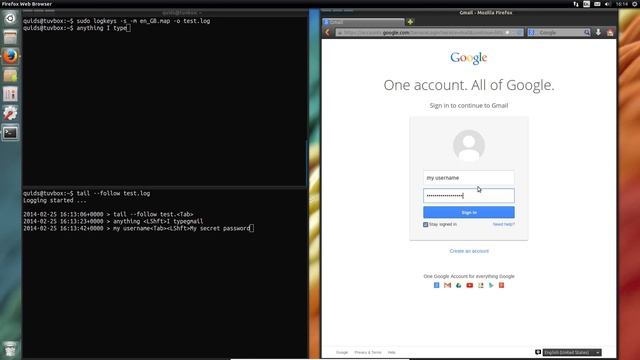The height and width of the screenshot is (360, 640).
Task: Open the Trash at the launcher bottom
Action: point(10,350)
